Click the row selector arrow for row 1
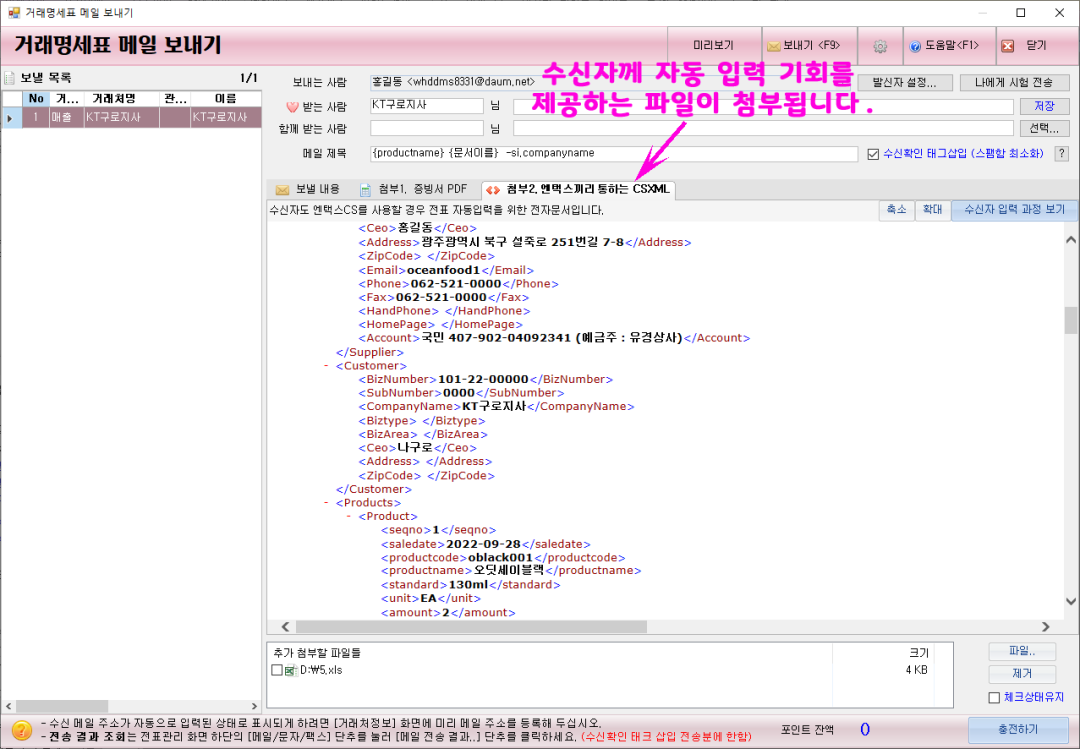Viewport: 1080px width, 749px height. point(12,118)
